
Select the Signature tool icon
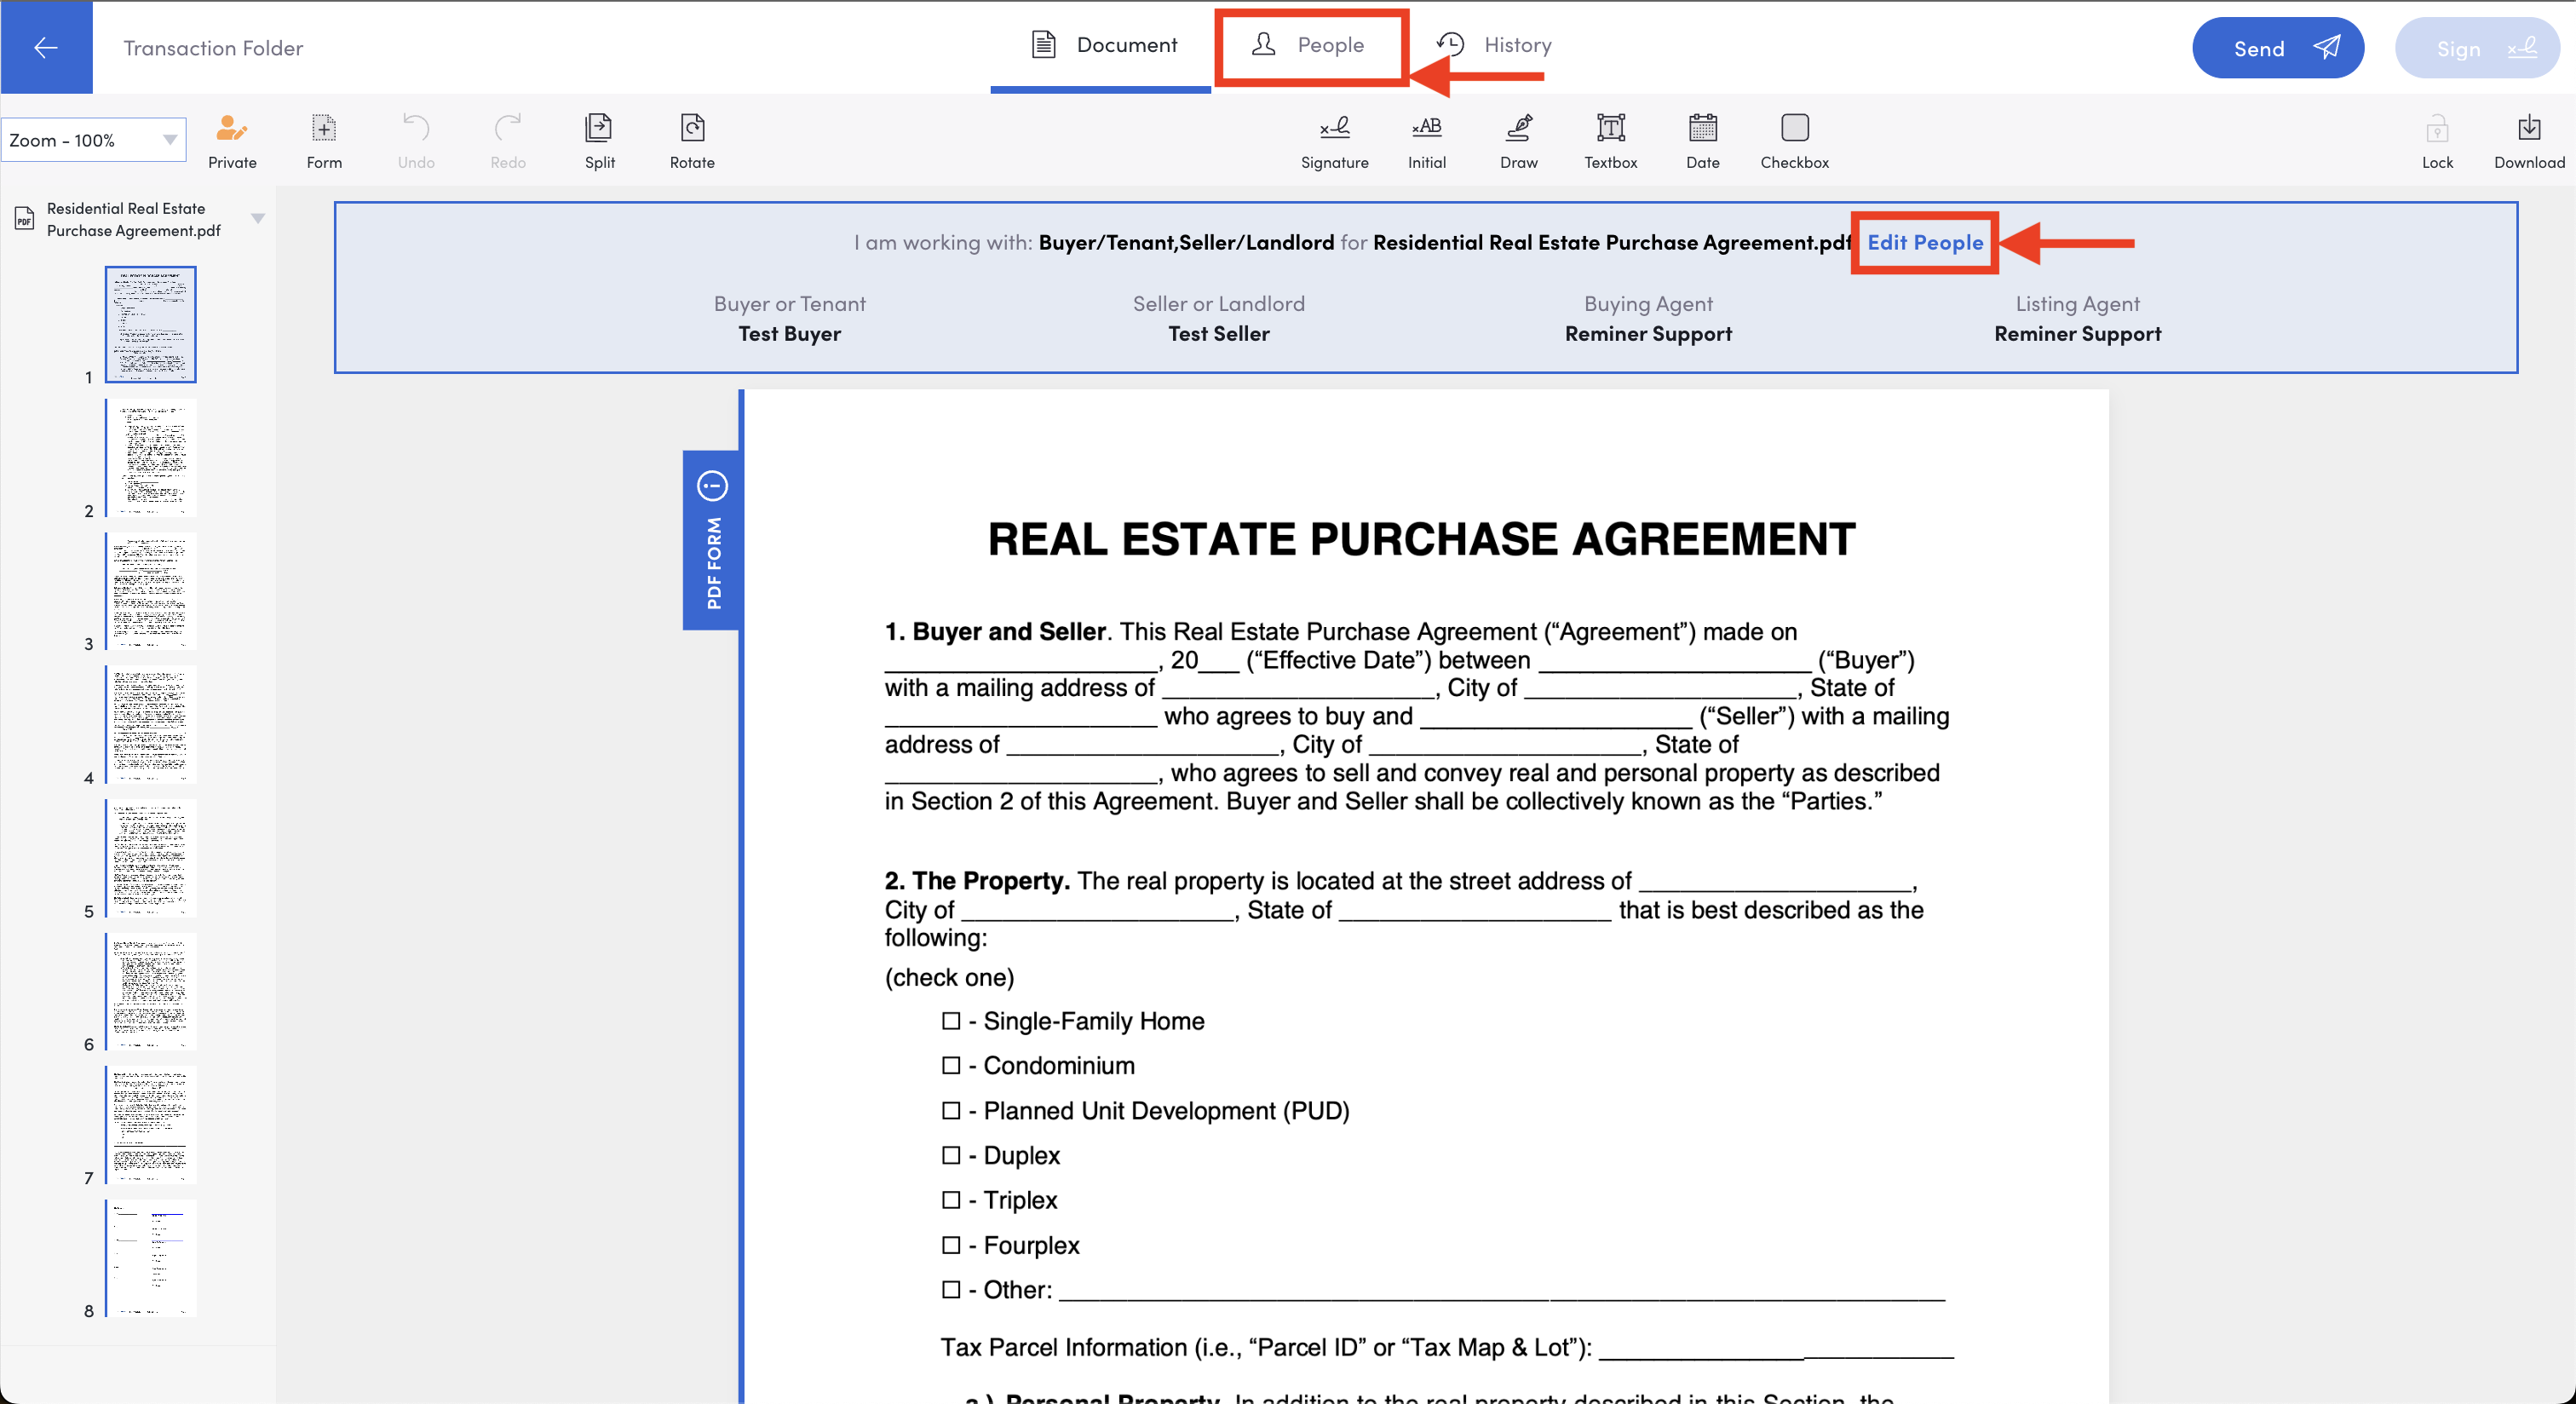1334,129
